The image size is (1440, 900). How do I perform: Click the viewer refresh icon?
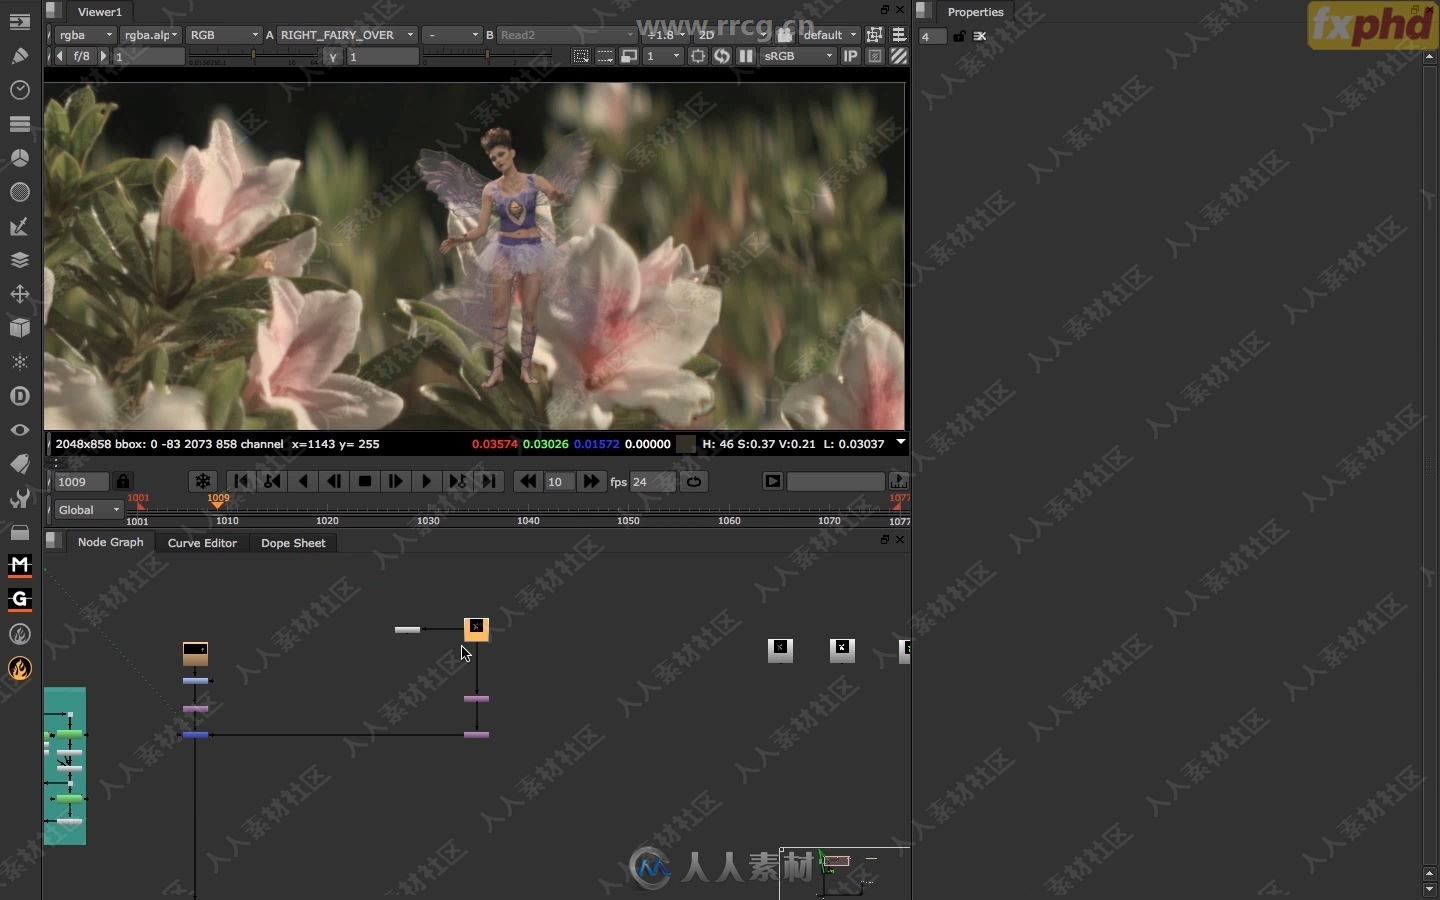point(722,56)
